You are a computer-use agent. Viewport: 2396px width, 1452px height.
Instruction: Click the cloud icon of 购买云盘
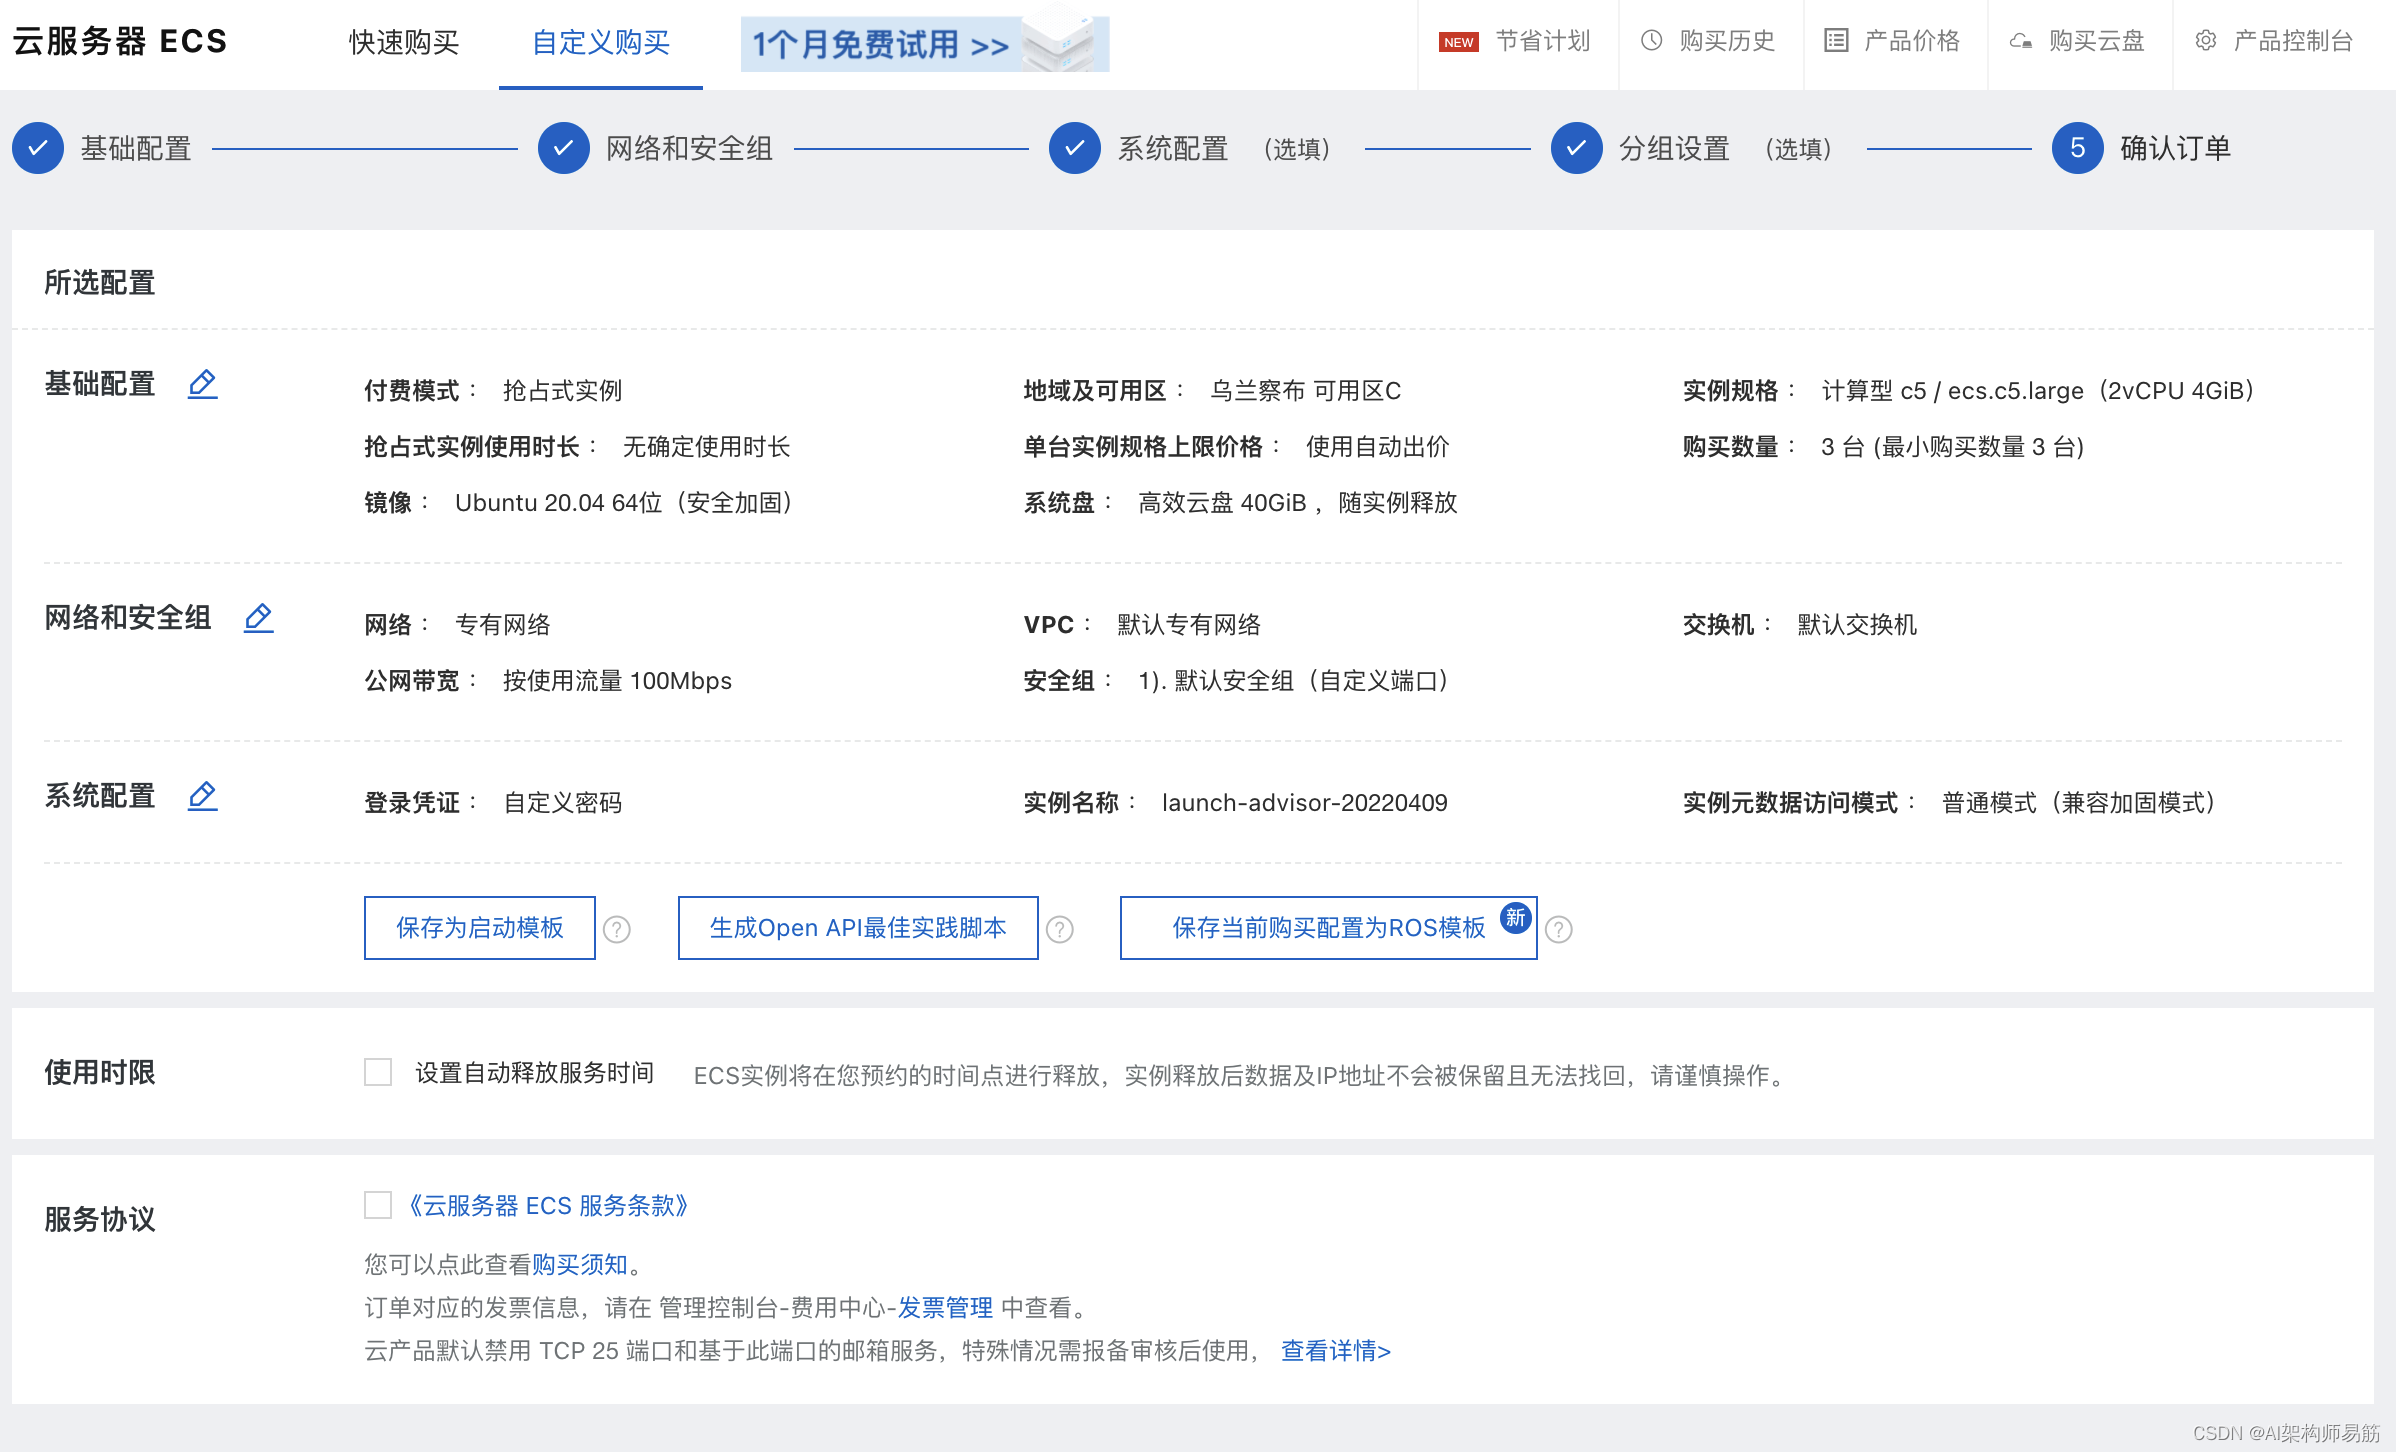click(2021, 41)
